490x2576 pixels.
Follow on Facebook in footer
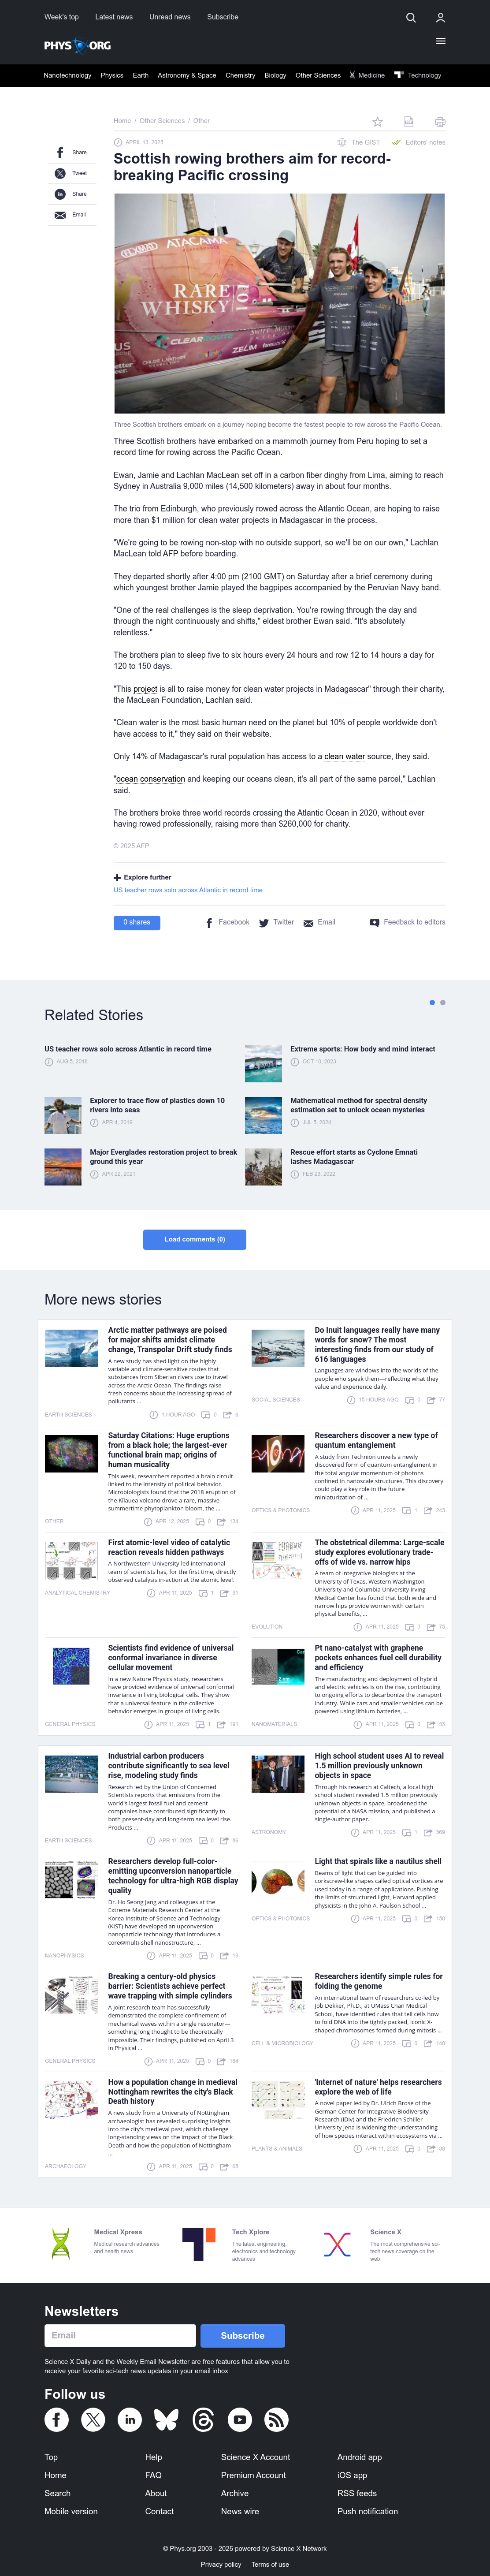click(57, 2419)
